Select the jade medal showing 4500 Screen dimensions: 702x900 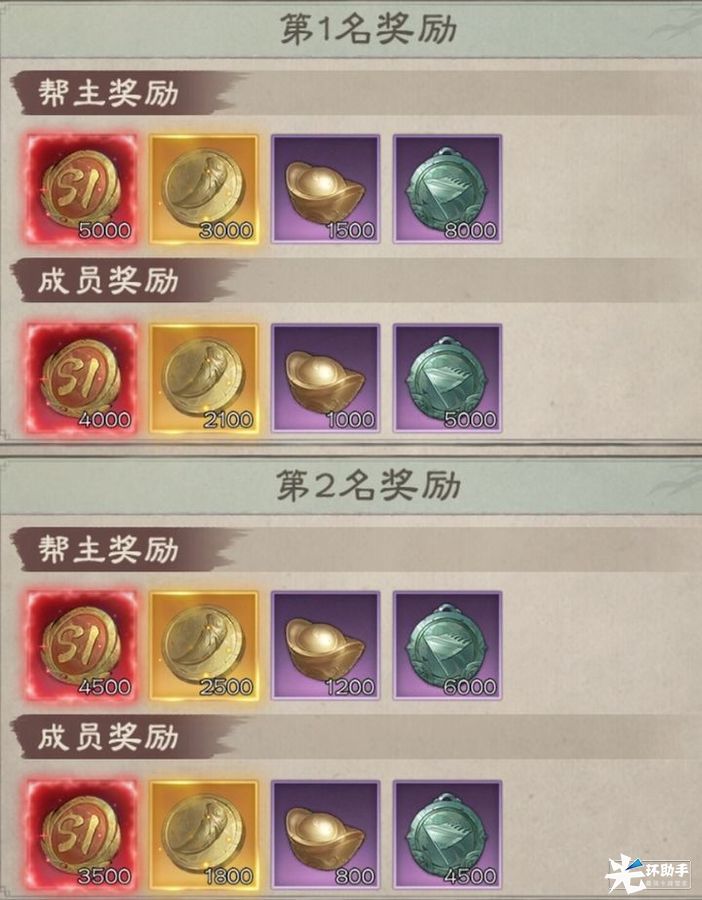click(447, 835)
